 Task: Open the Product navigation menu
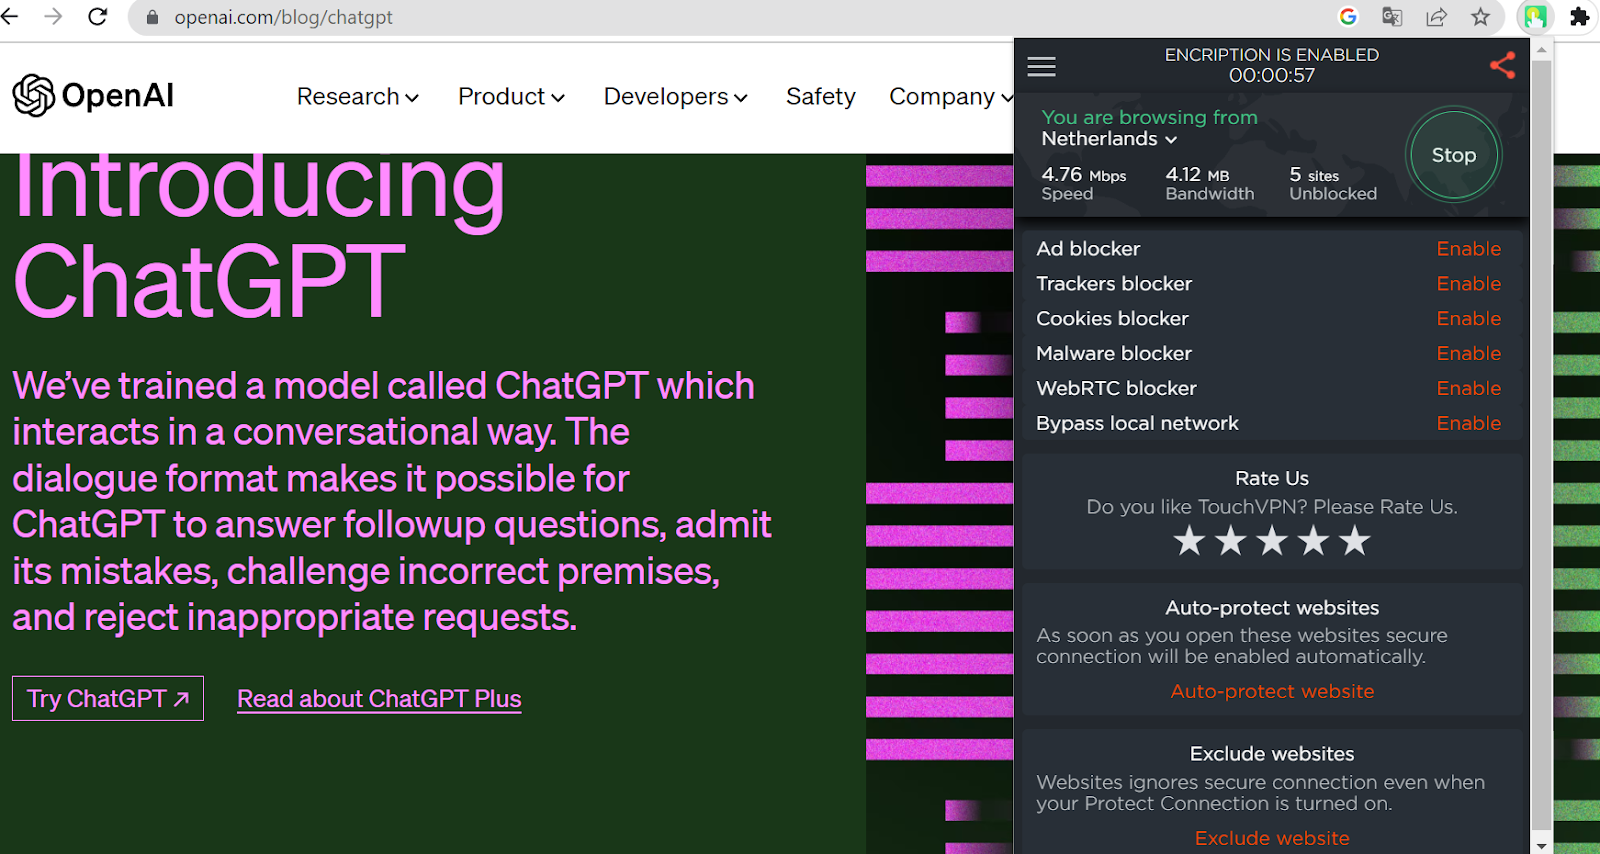pos(511,97)
